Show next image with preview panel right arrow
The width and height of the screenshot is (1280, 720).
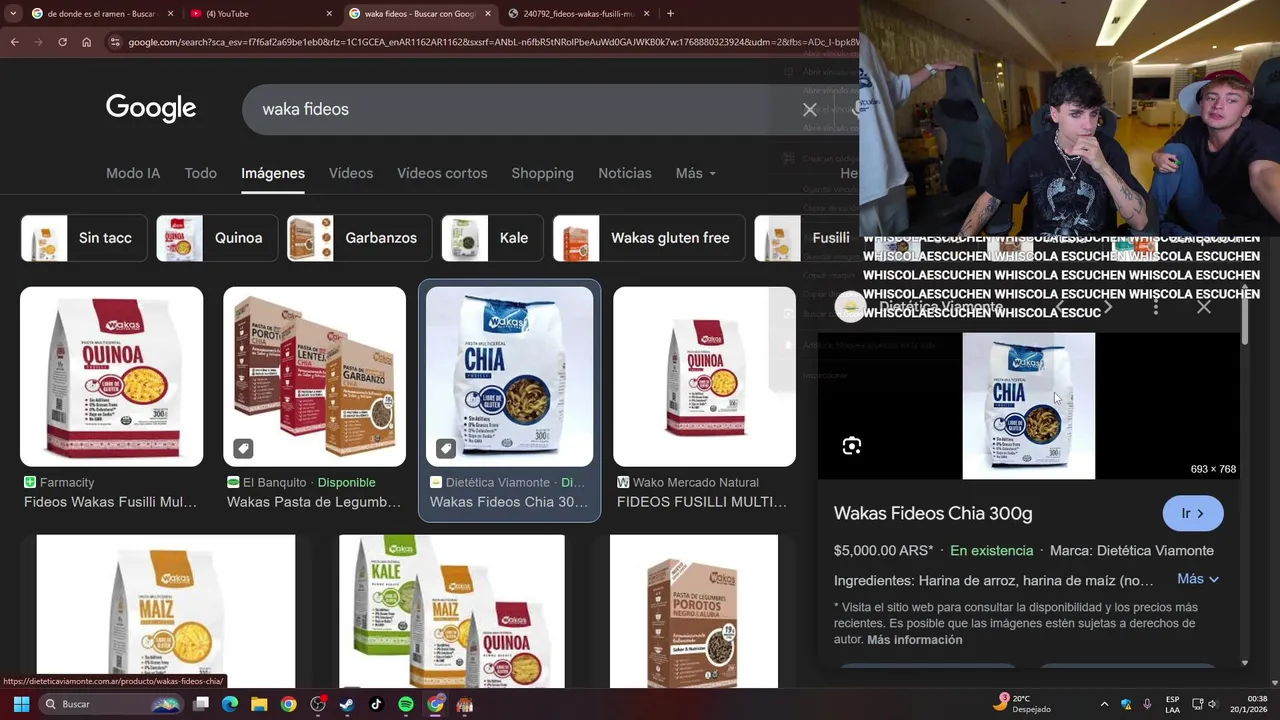coord(1108,307)
